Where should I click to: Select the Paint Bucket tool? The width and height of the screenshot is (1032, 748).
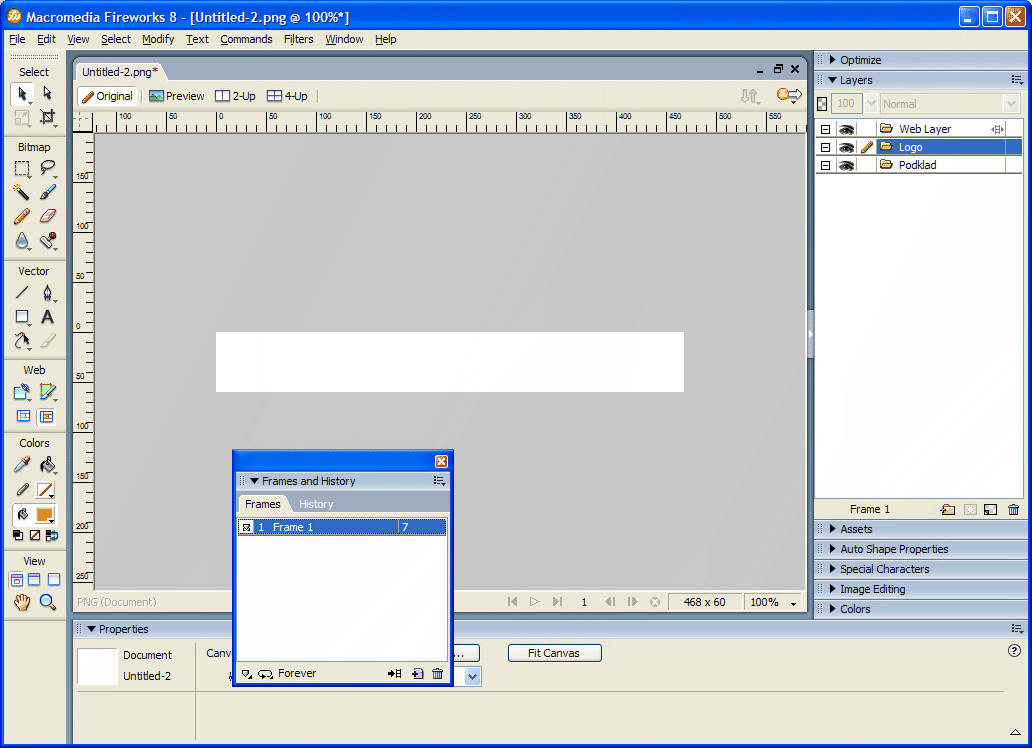pos(47,466)
